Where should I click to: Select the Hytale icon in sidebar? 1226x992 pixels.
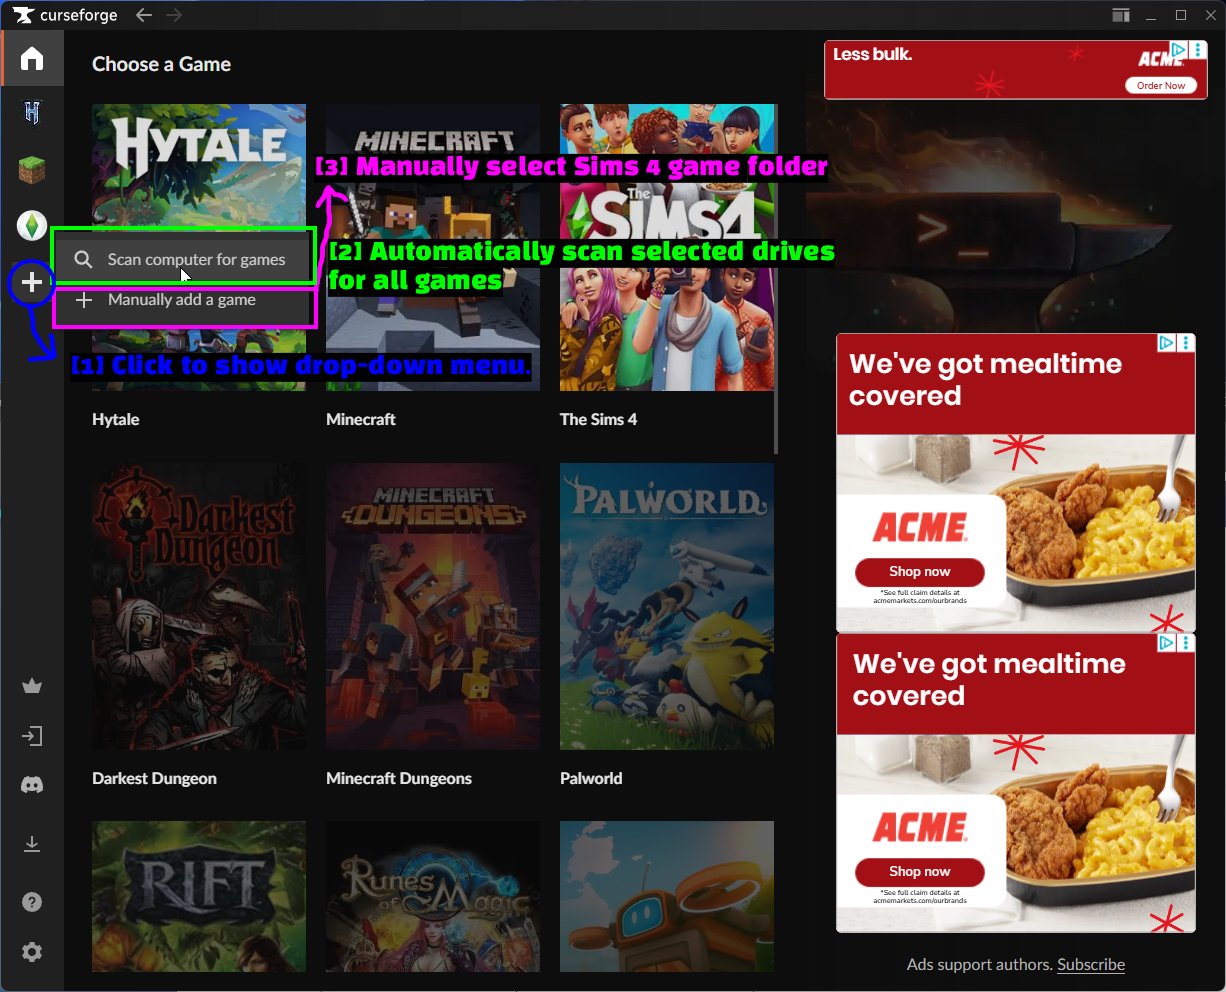(x=32, y=113)
